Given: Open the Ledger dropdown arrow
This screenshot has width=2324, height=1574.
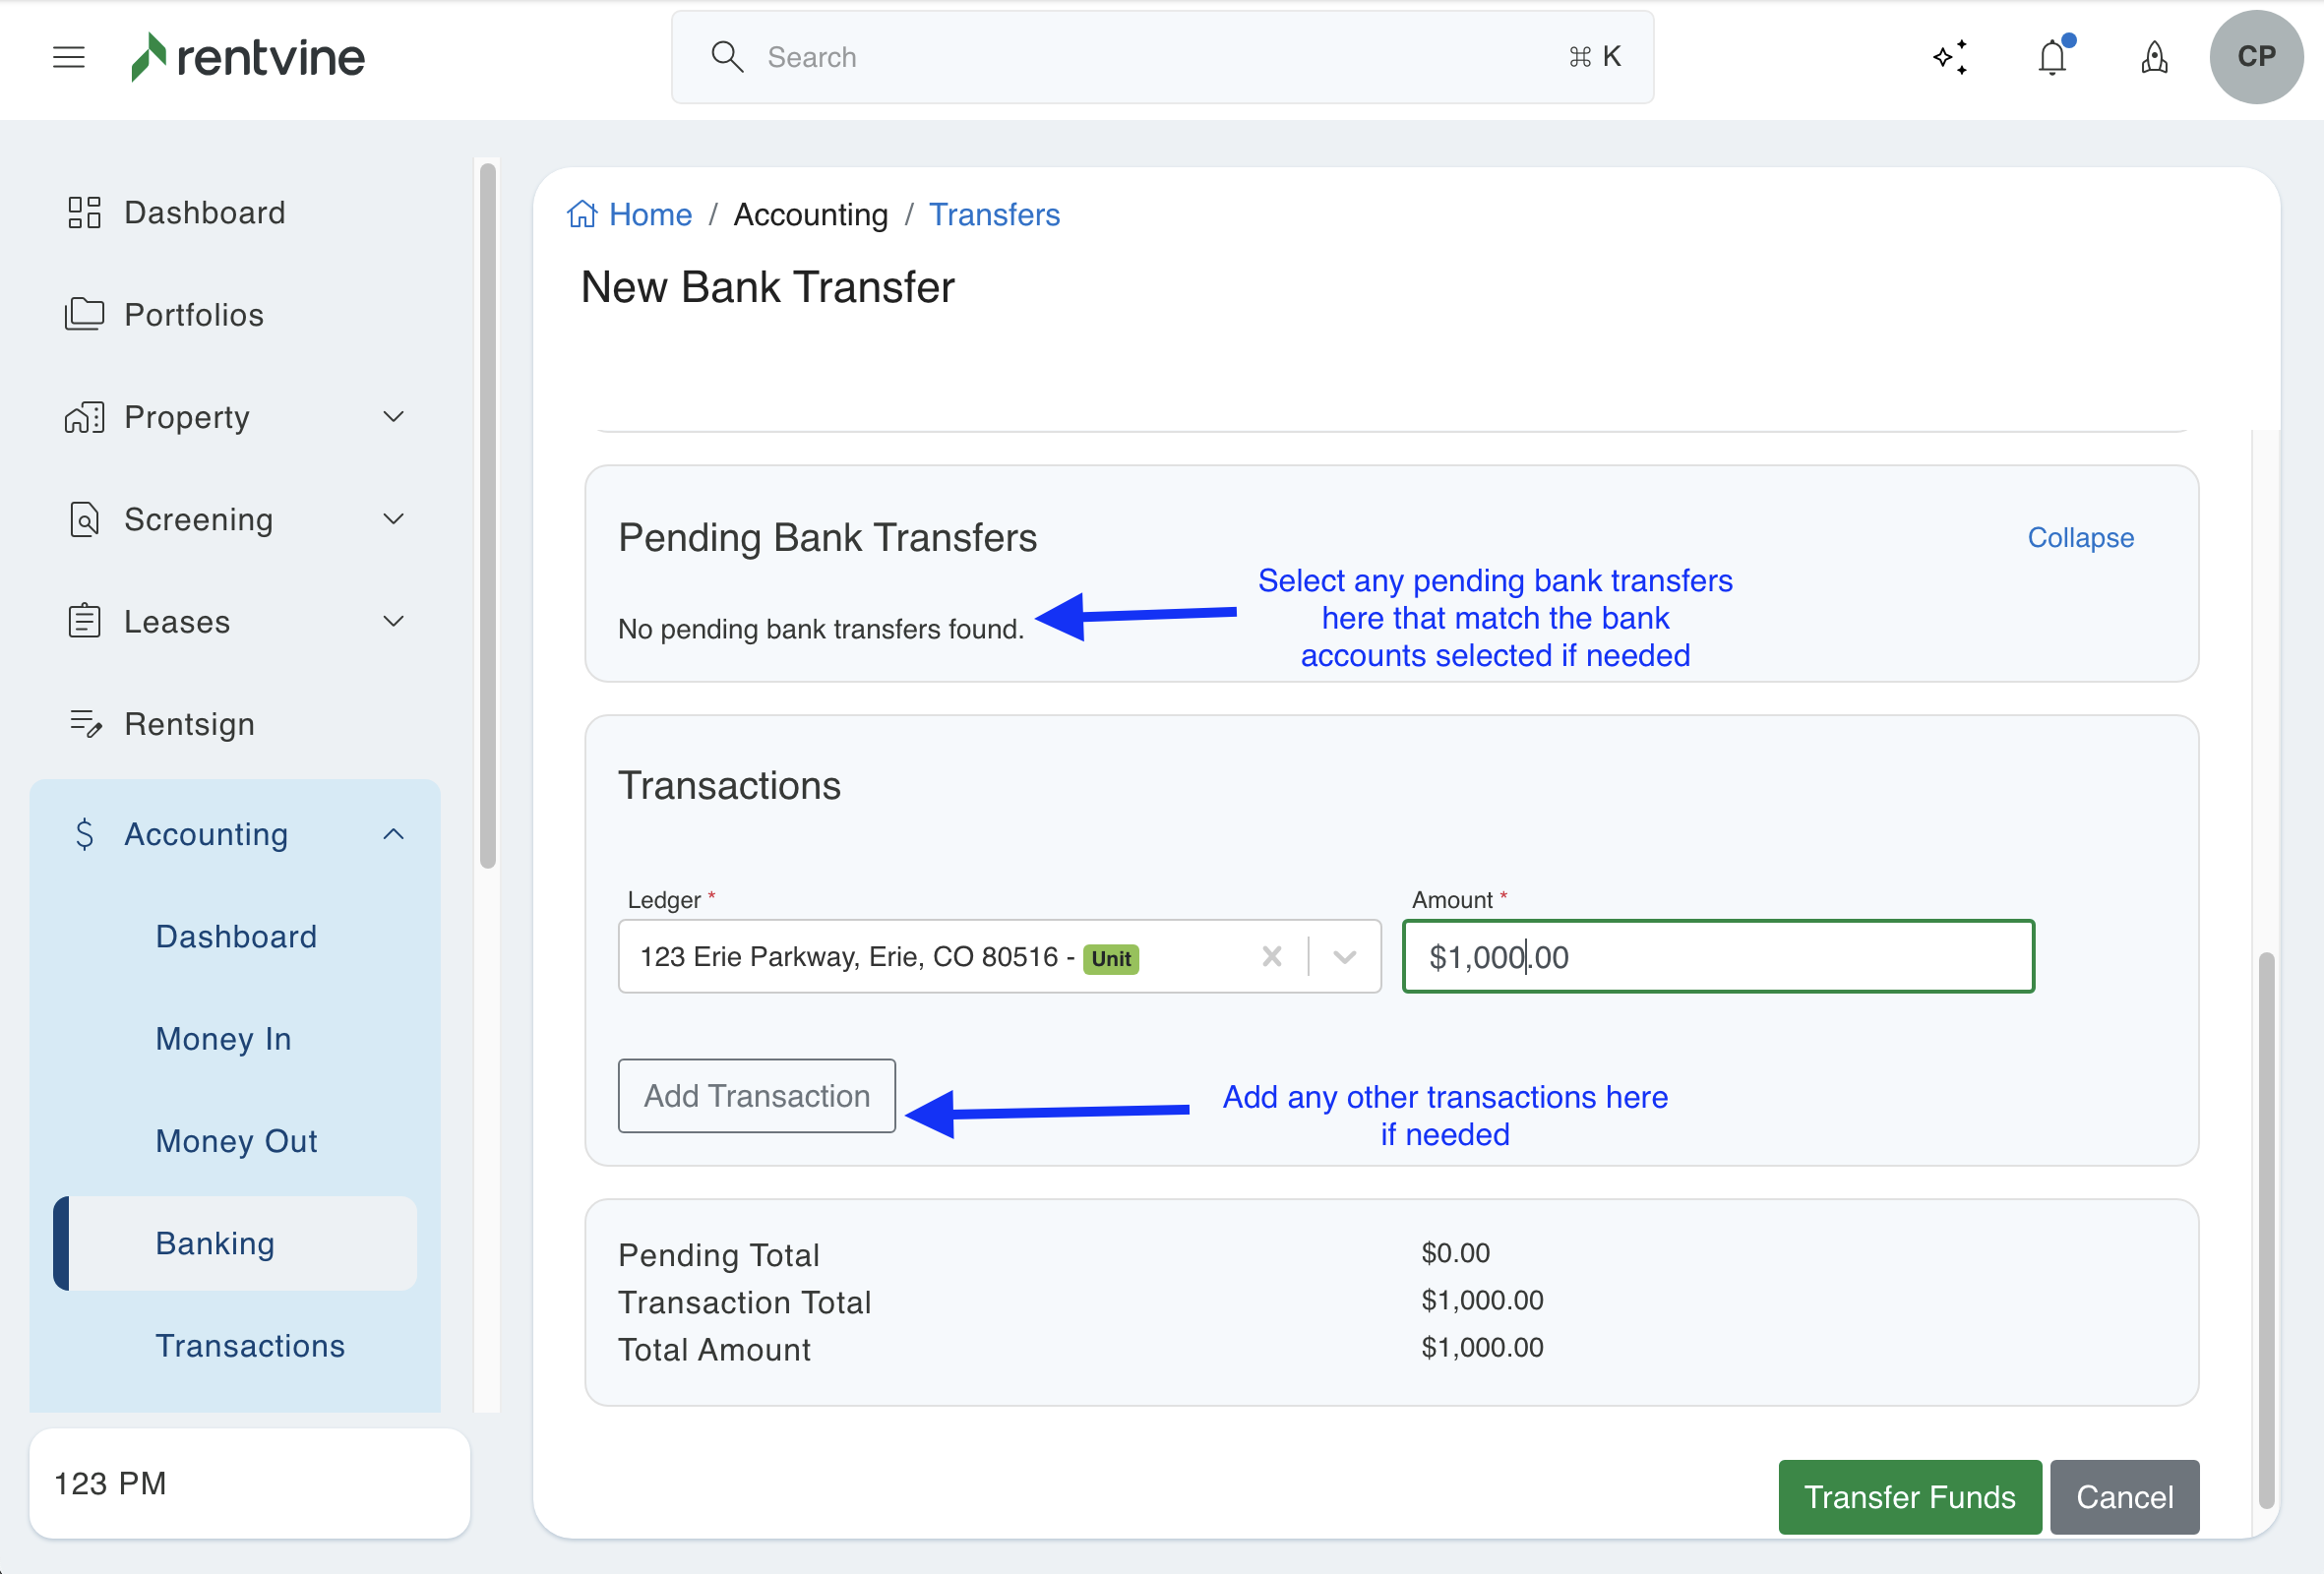Looking at the screenshot, I should coord(1344,956).
